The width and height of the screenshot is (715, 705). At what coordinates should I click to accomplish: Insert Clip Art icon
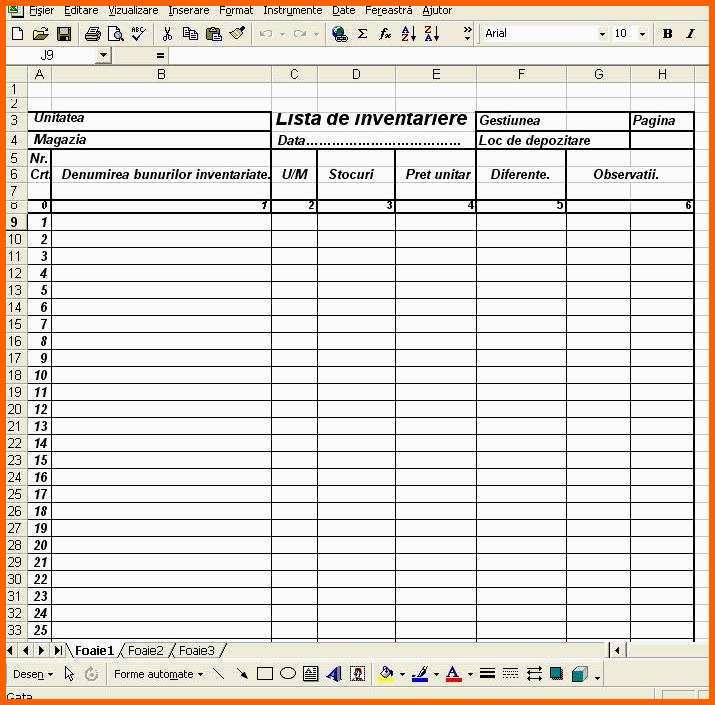(x=358, y=674)
